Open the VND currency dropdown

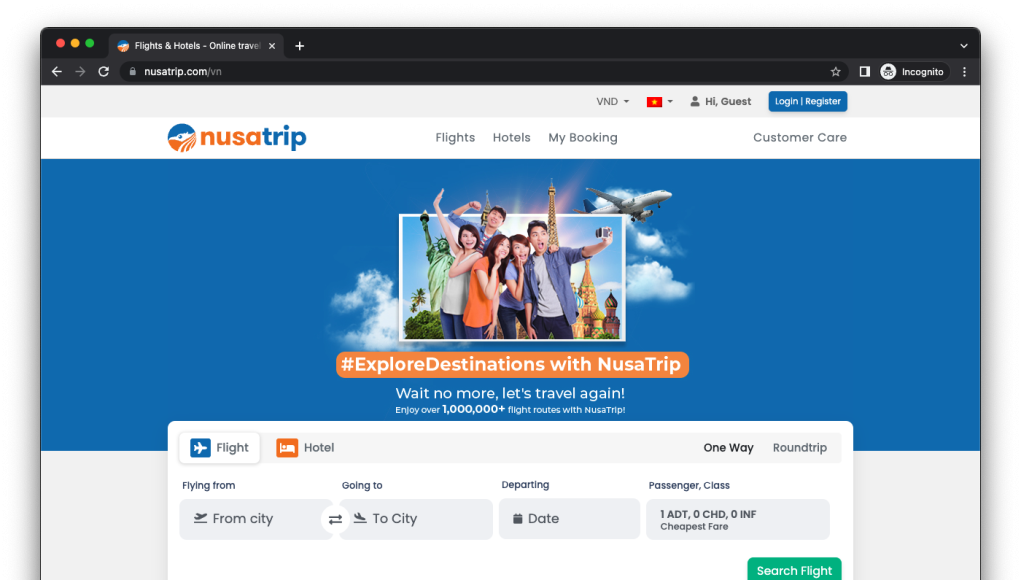613,102
